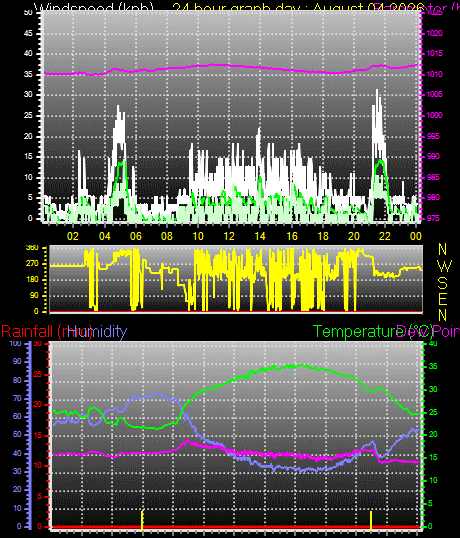Click the 18 hour label on time axis

323,236
